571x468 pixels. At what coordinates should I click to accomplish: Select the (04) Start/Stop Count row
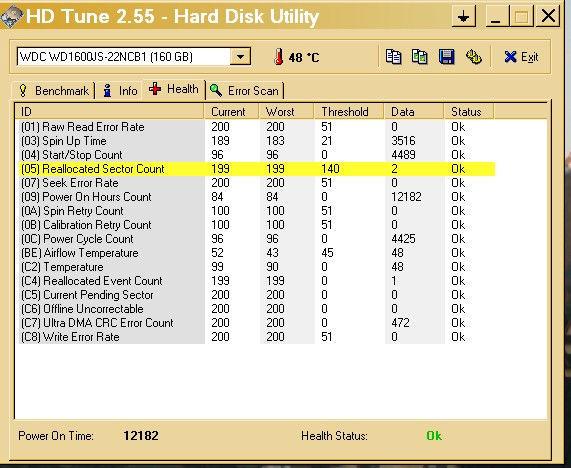click(257, 155)
